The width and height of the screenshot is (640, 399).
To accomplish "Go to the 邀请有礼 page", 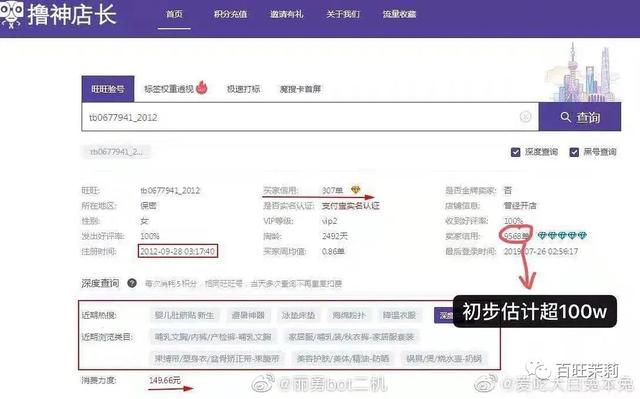I will click(x=287, y=14).
